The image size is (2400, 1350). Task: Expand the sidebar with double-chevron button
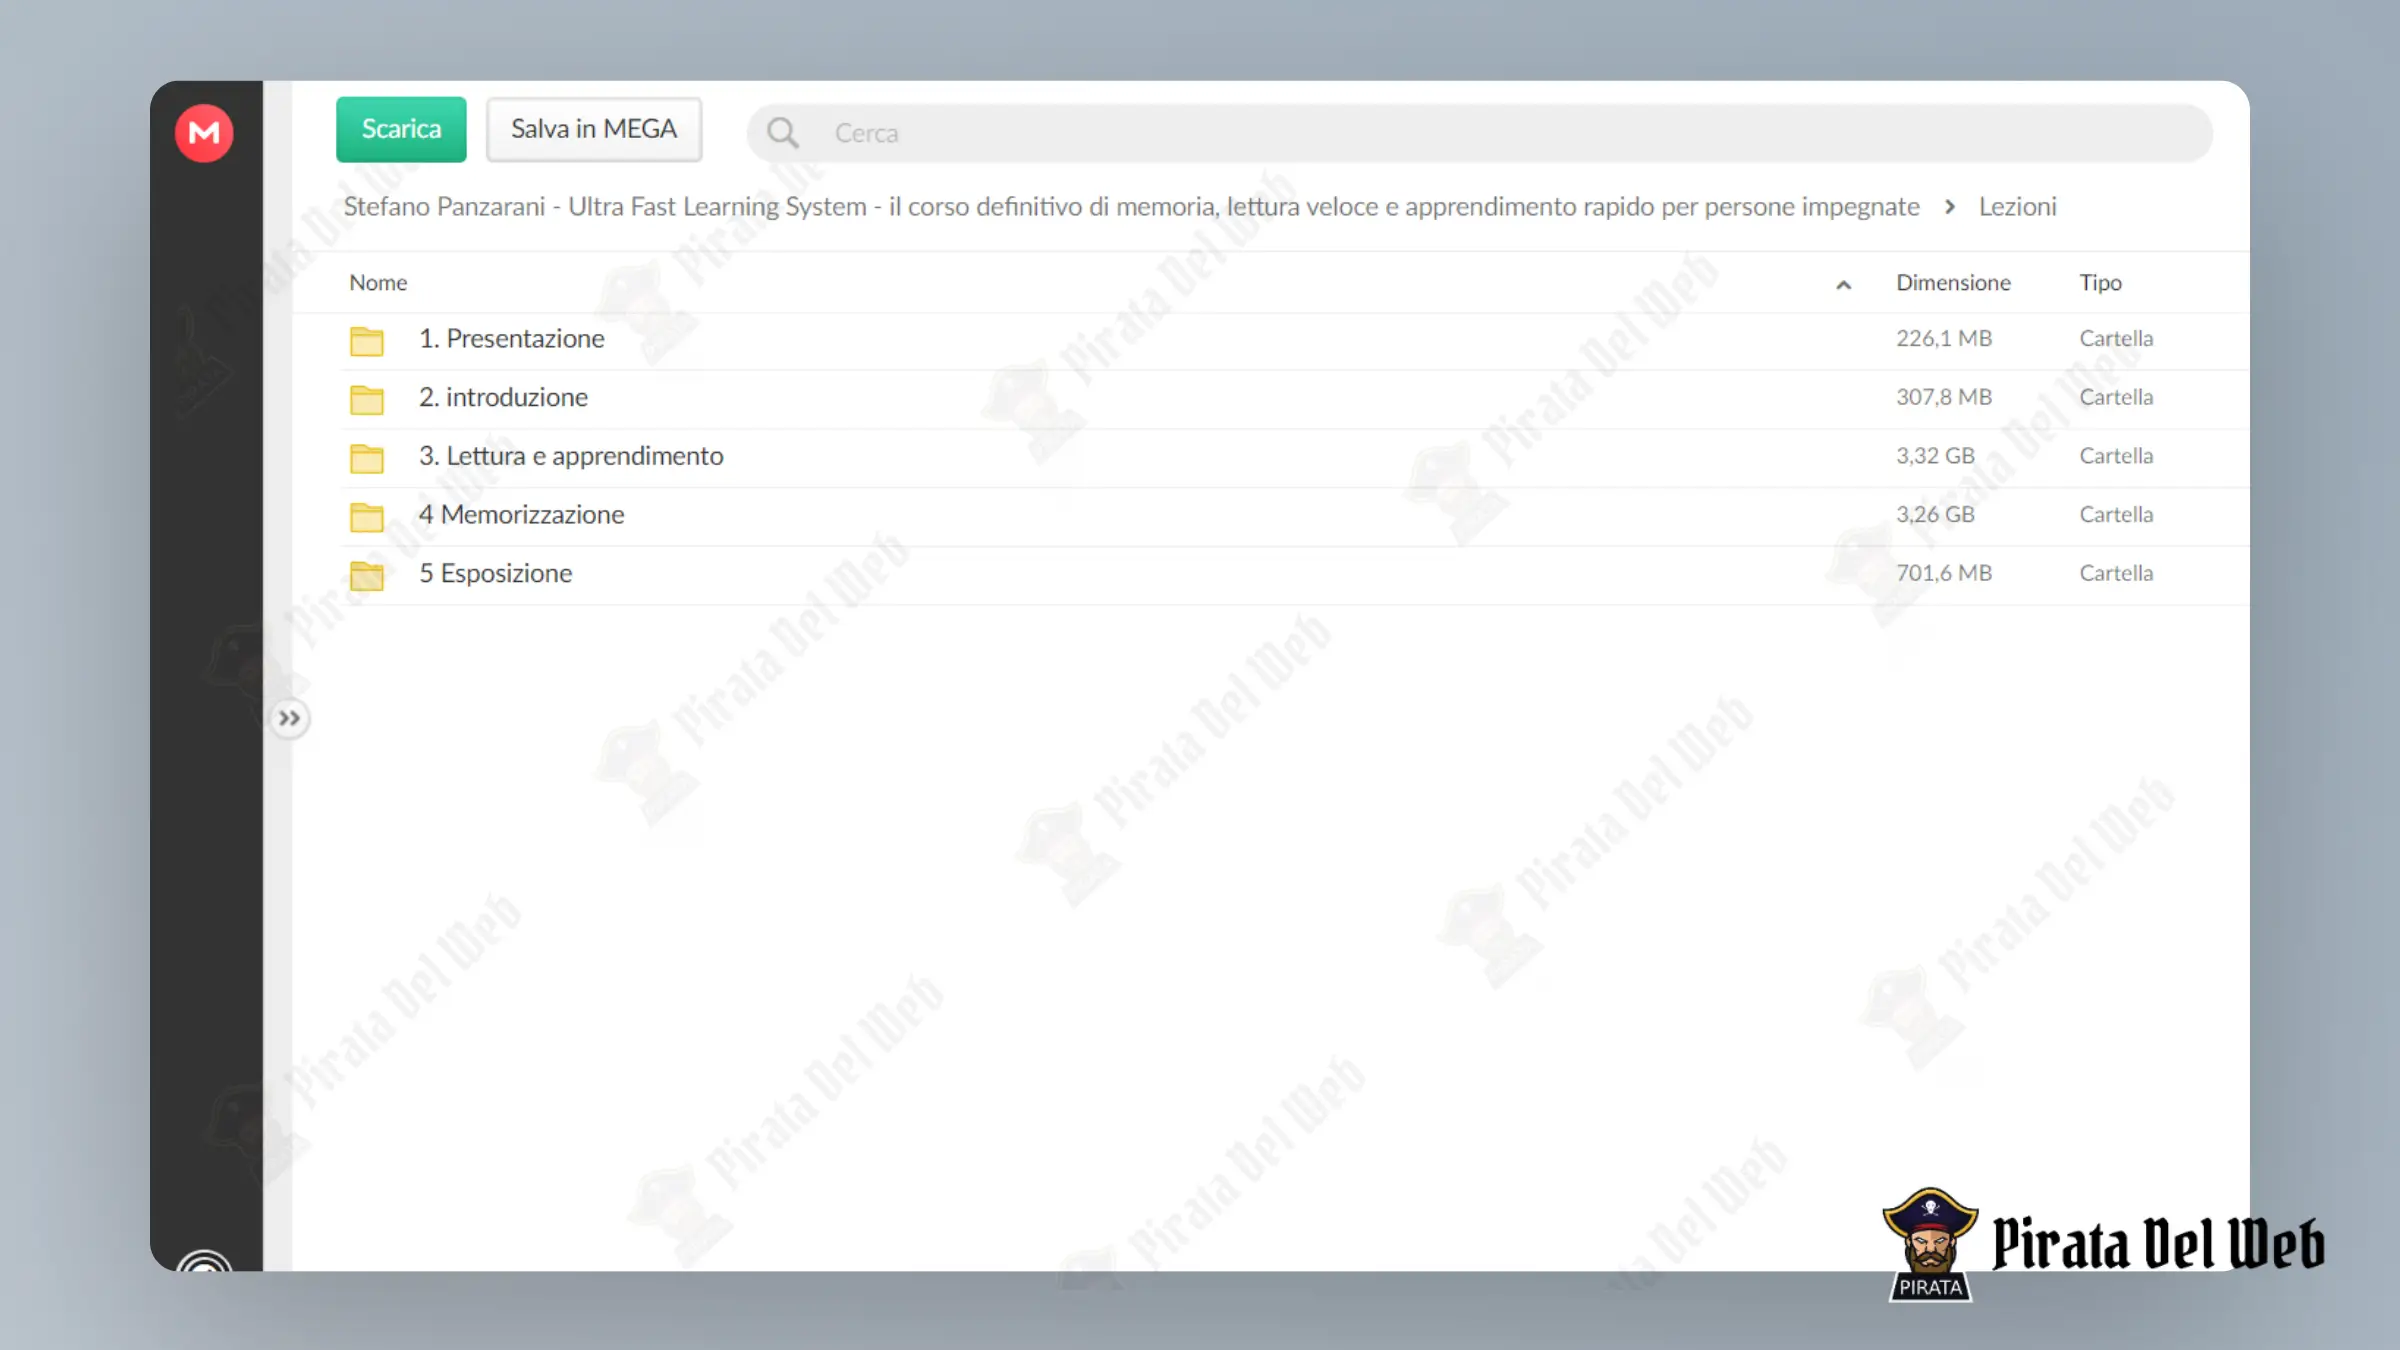pyautogui.click(x=289, y=718)
